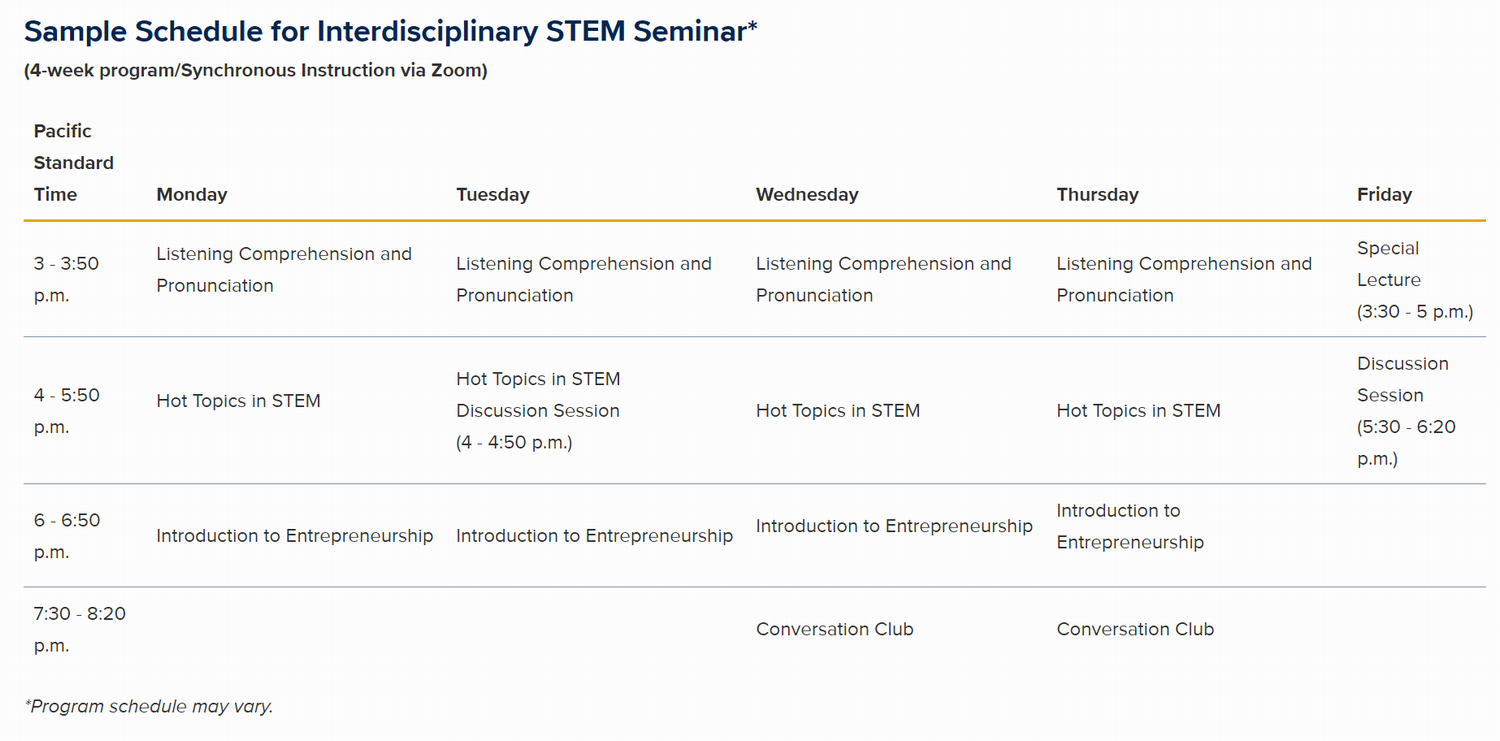Click Thursday's Introduction to Entrepreneurship cell
1500x741 pixels.
coord(1130,526)
